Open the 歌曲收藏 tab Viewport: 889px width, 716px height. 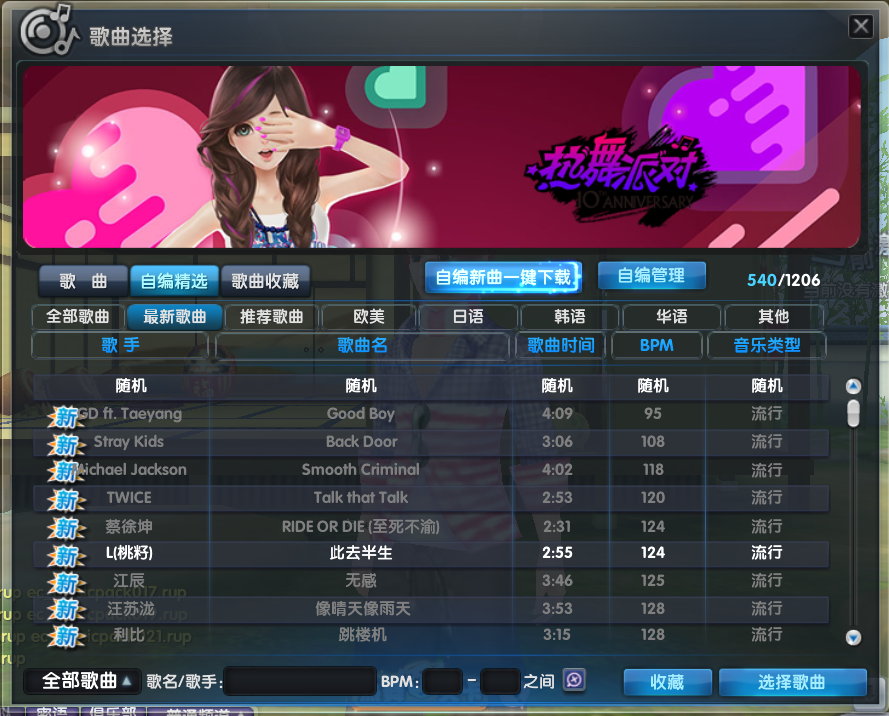click(265, 281)
